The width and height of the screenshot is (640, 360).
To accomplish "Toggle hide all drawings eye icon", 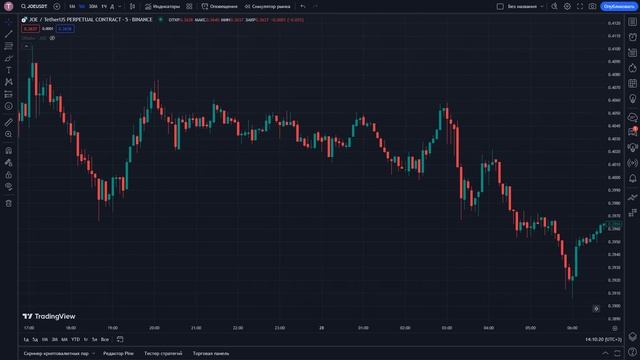I will coord(9,187).
